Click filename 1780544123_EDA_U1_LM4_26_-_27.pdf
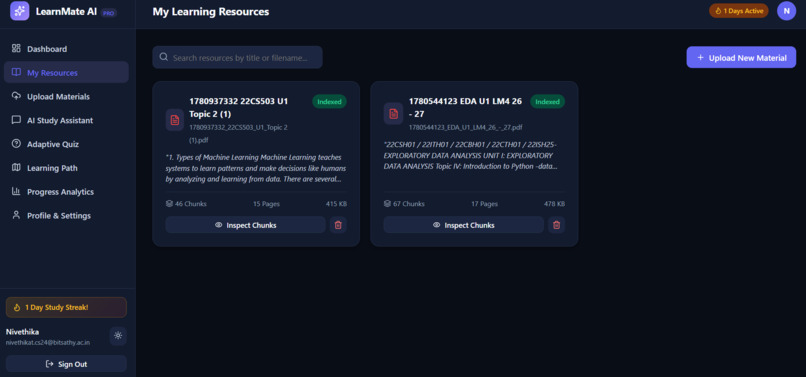This screenshot has height=377, width=806. [466, 127]
